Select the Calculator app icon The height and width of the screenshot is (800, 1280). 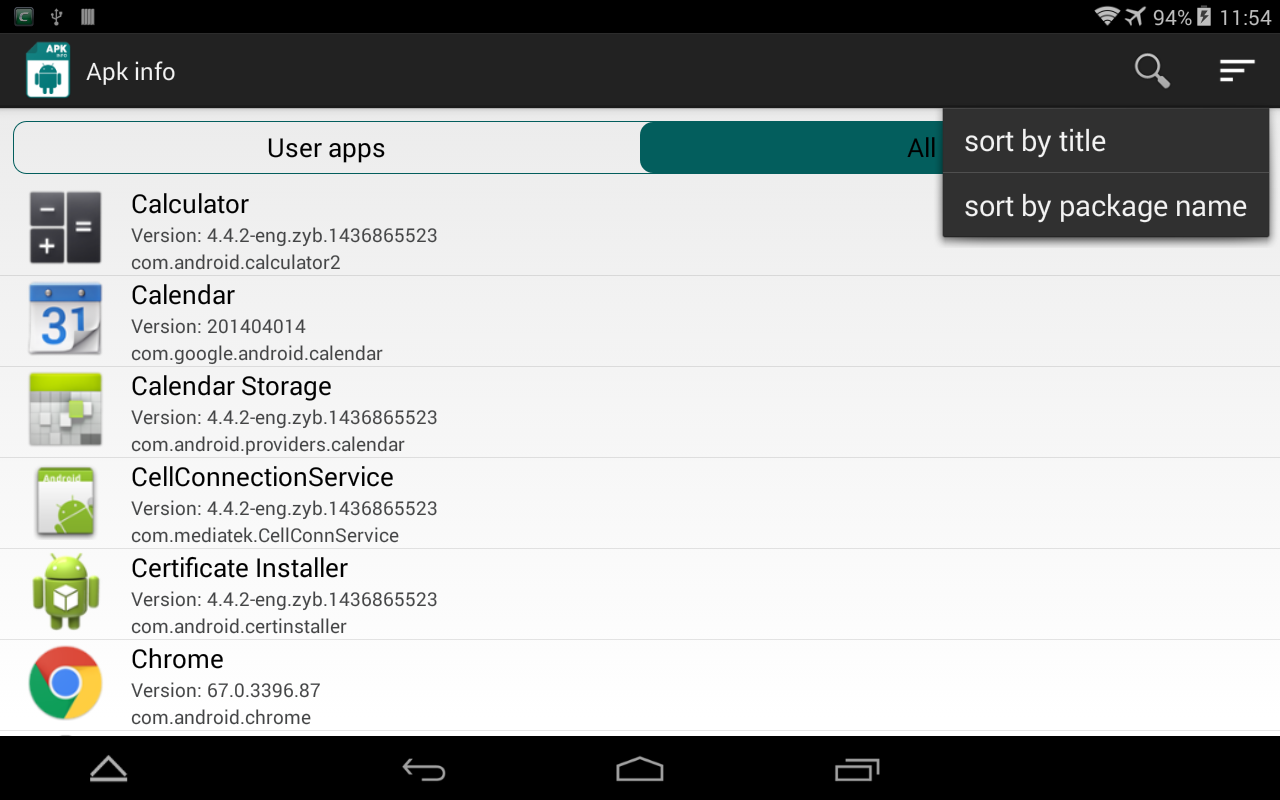click(x=65, y=229)
